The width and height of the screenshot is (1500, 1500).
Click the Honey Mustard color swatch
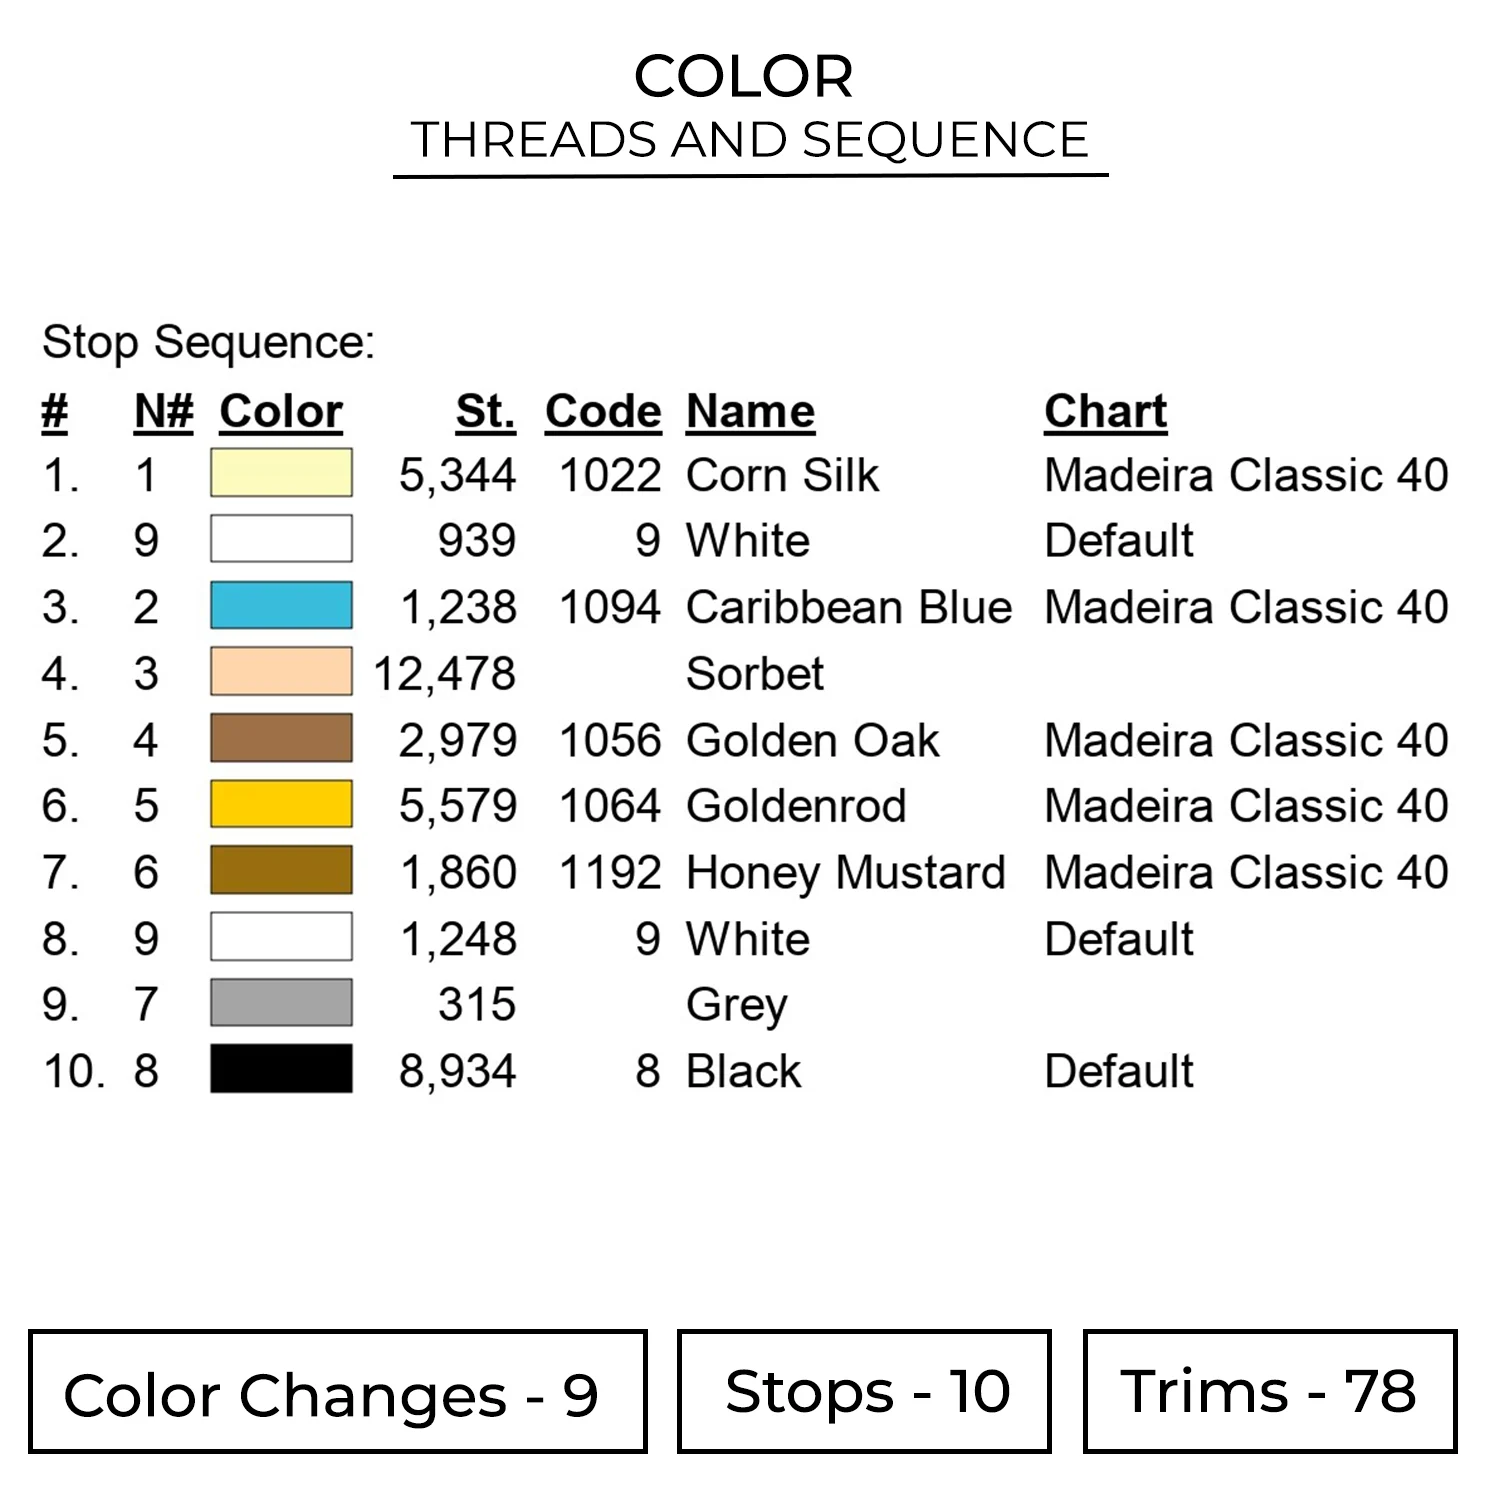point(281,871)
